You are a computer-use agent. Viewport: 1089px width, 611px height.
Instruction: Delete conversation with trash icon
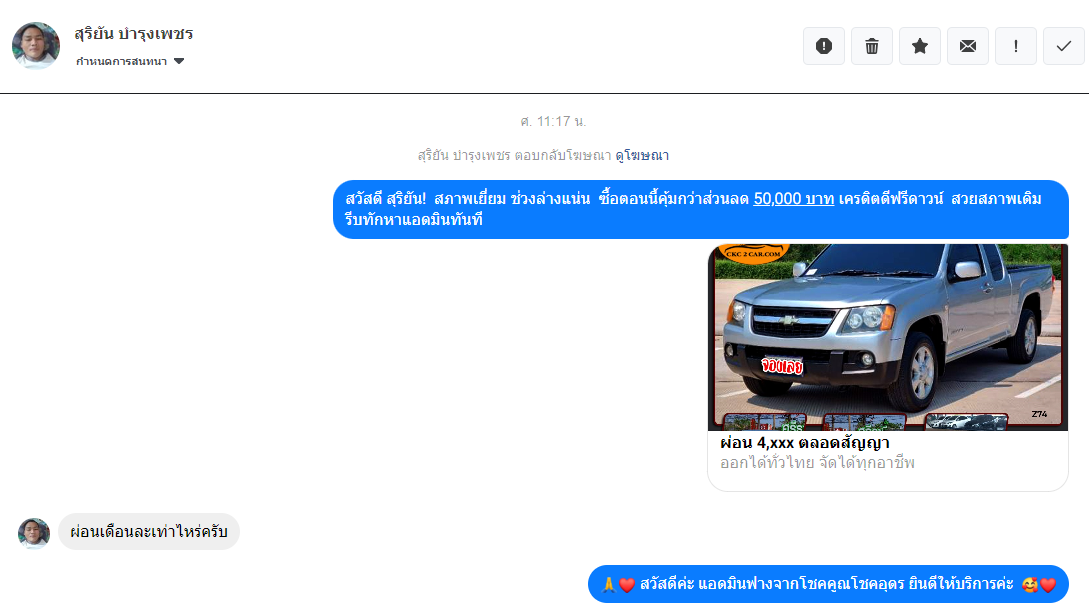pyautogui.click(x=872, y=46)
